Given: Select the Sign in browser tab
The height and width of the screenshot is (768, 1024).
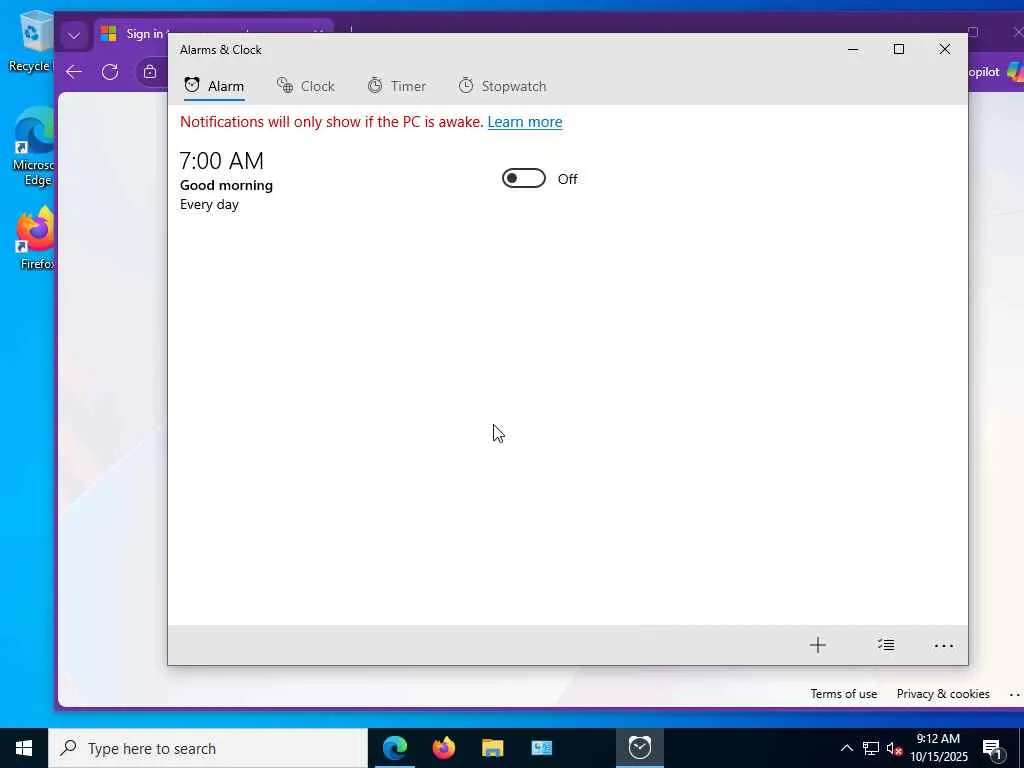Looking at the screenshot, I should 135,34.
